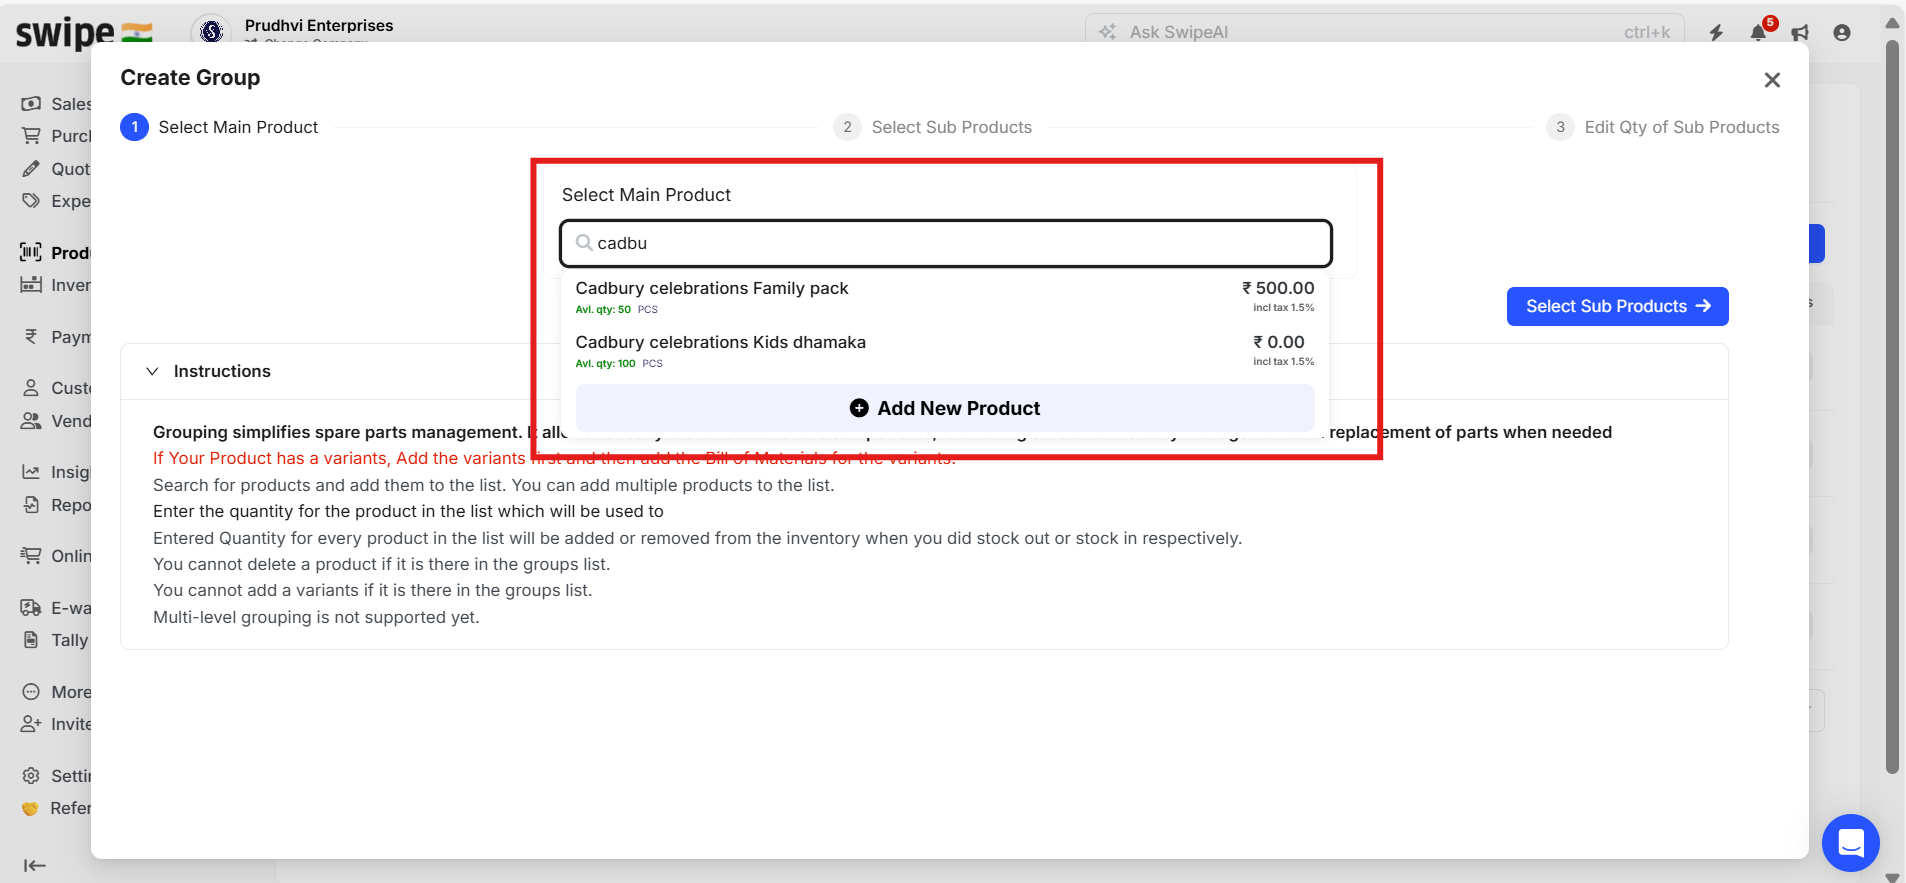Image resolution: width=1906 pixels, height=883 pixels.
Task: Open the Expenses tag sidebar icon
Action: tap(31, 200)
